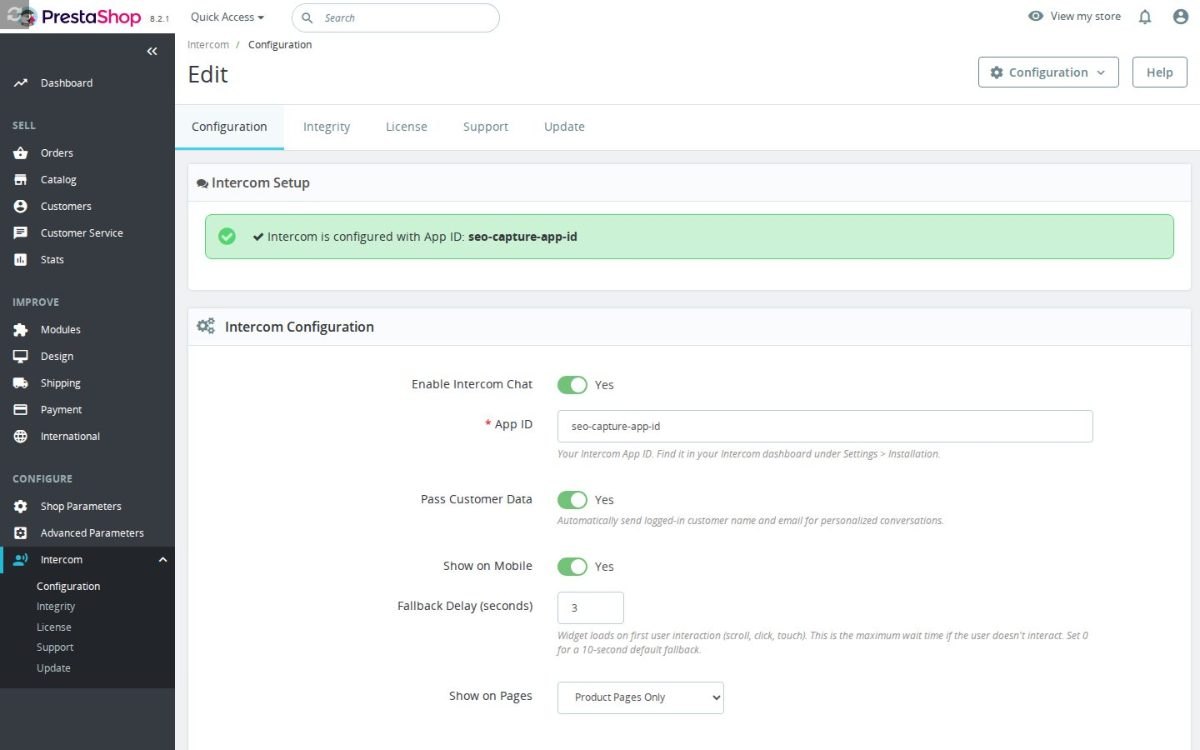Click the Design monitor icon
This screenshot has height=750, width=1200.
[20, 356]
